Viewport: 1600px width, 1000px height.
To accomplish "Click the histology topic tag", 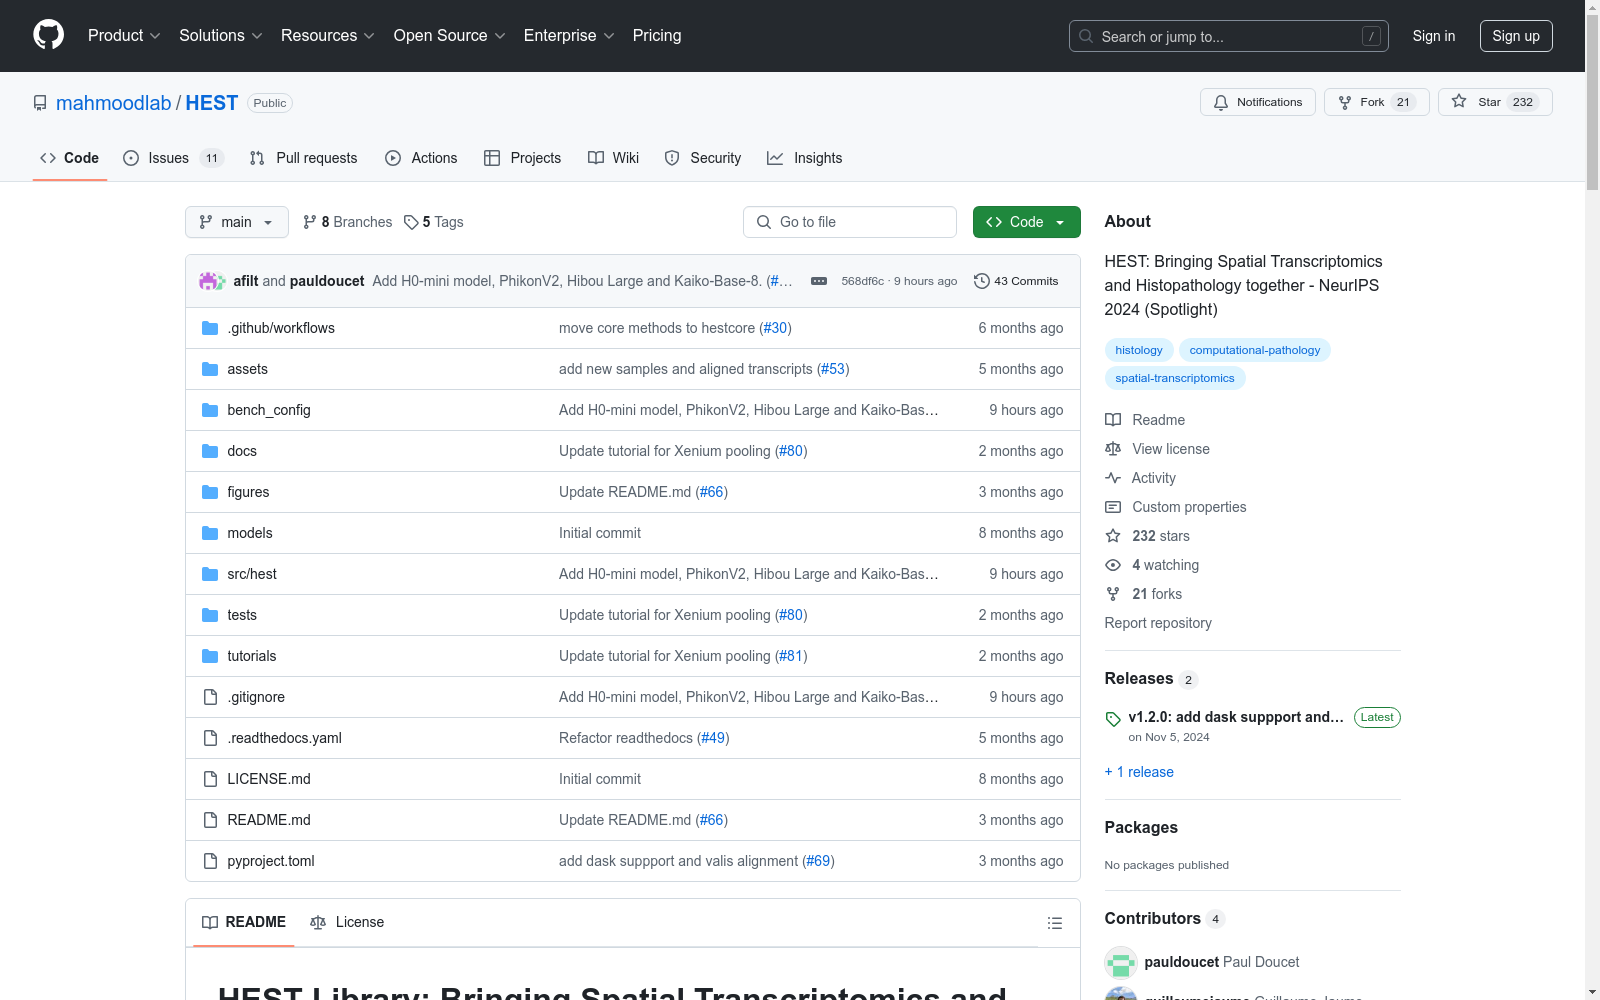I will pyautogui.click(x=1139, y=350).
